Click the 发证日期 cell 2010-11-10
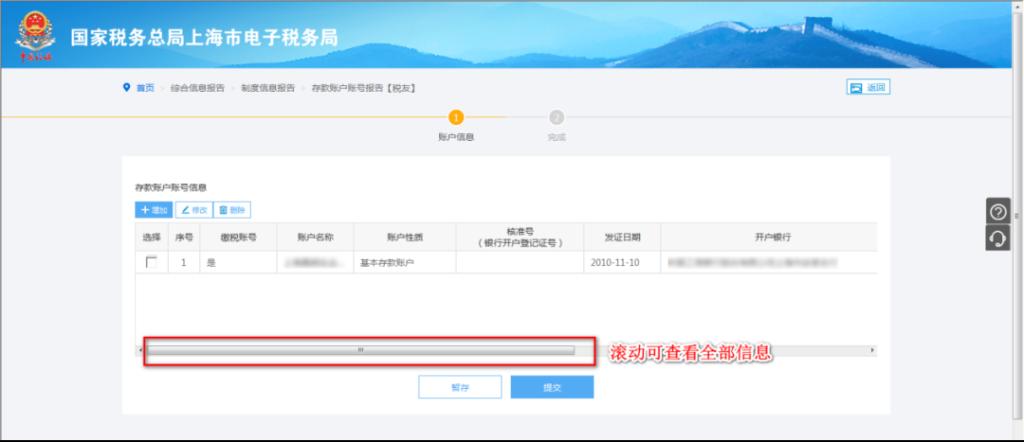1024x442 pixels. 614,262
